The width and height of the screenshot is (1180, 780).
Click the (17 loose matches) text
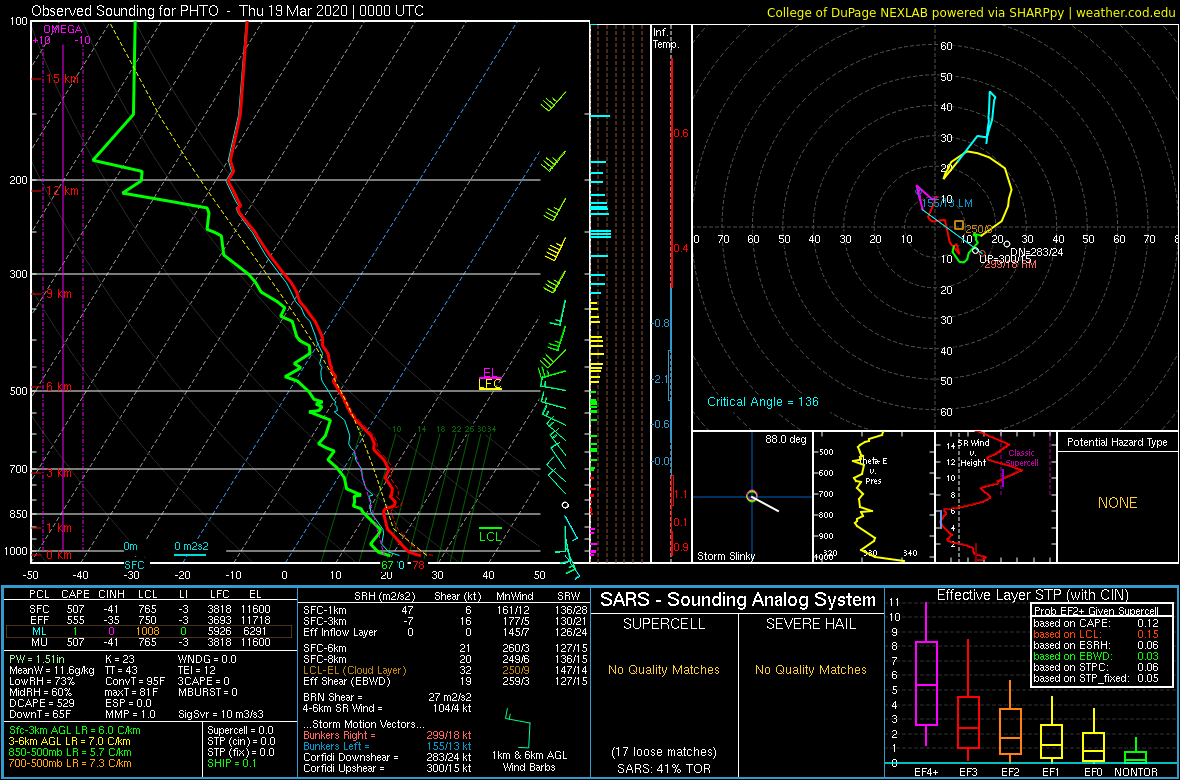point(664,751)
